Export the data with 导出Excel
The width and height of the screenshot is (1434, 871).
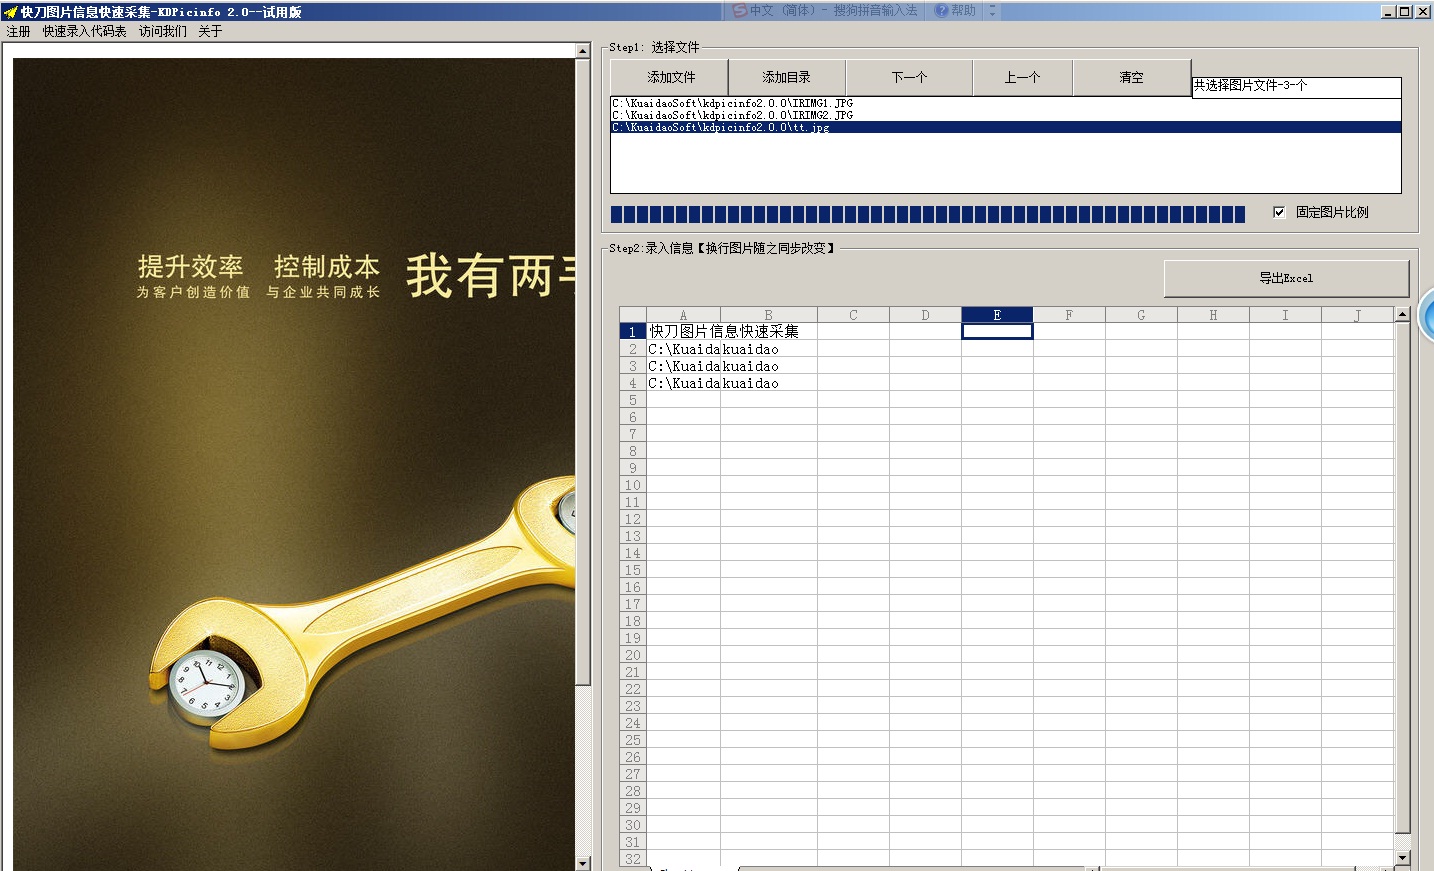click(1286, 278)
